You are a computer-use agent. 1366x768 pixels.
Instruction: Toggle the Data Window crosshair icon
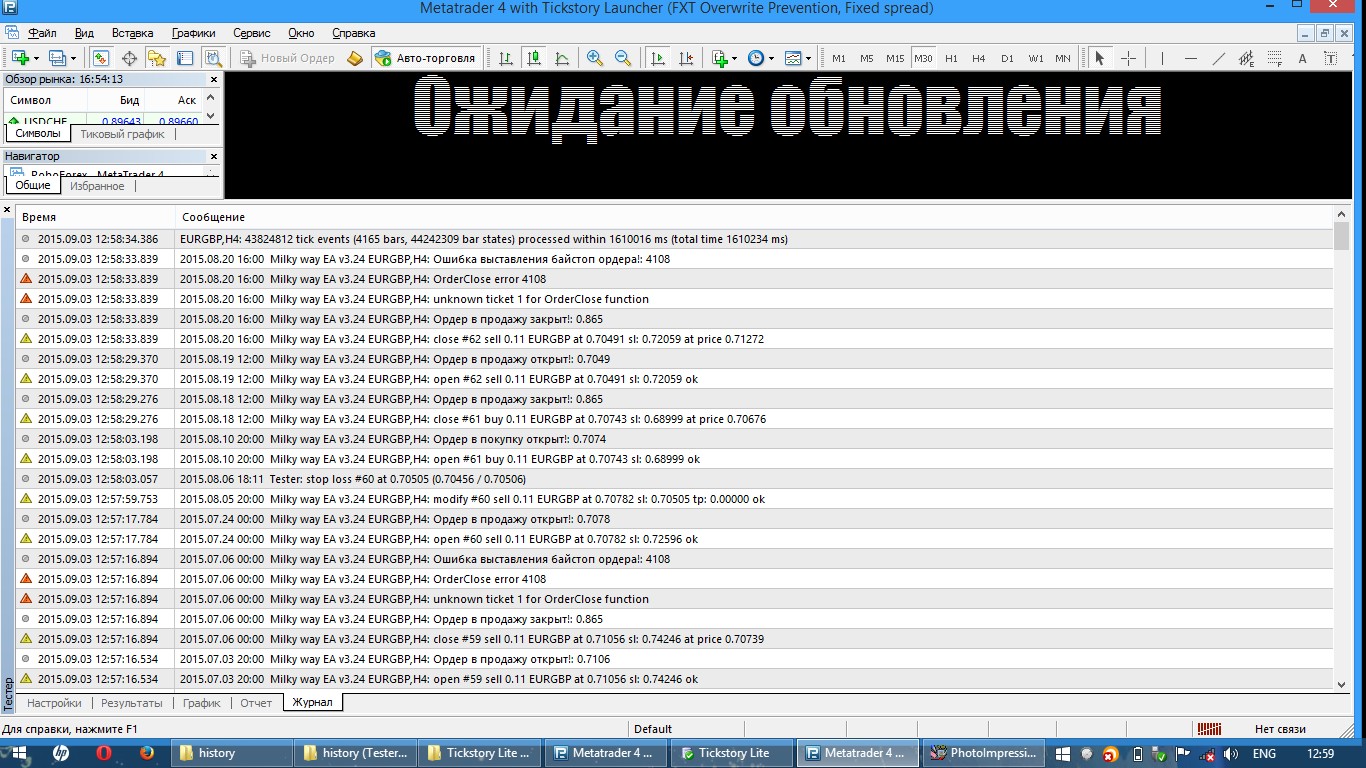[x=128, y=58]
